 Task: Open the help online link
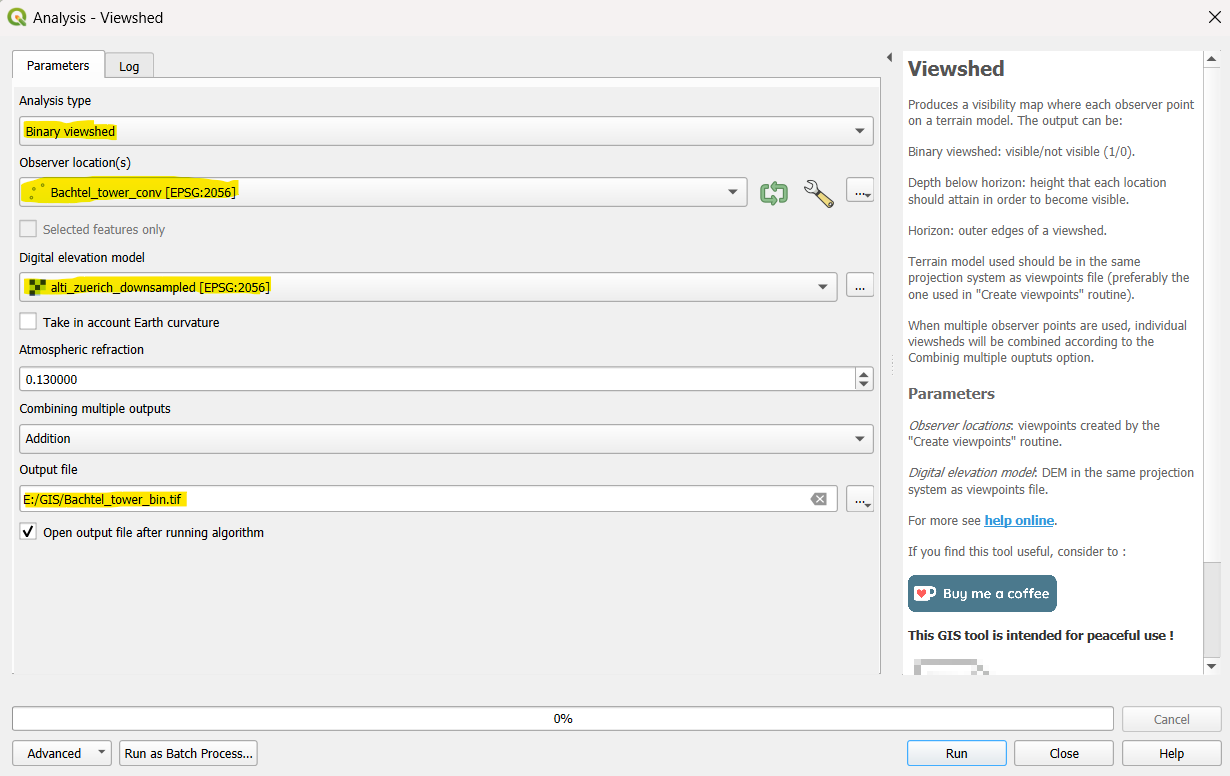coord(1018,520)
